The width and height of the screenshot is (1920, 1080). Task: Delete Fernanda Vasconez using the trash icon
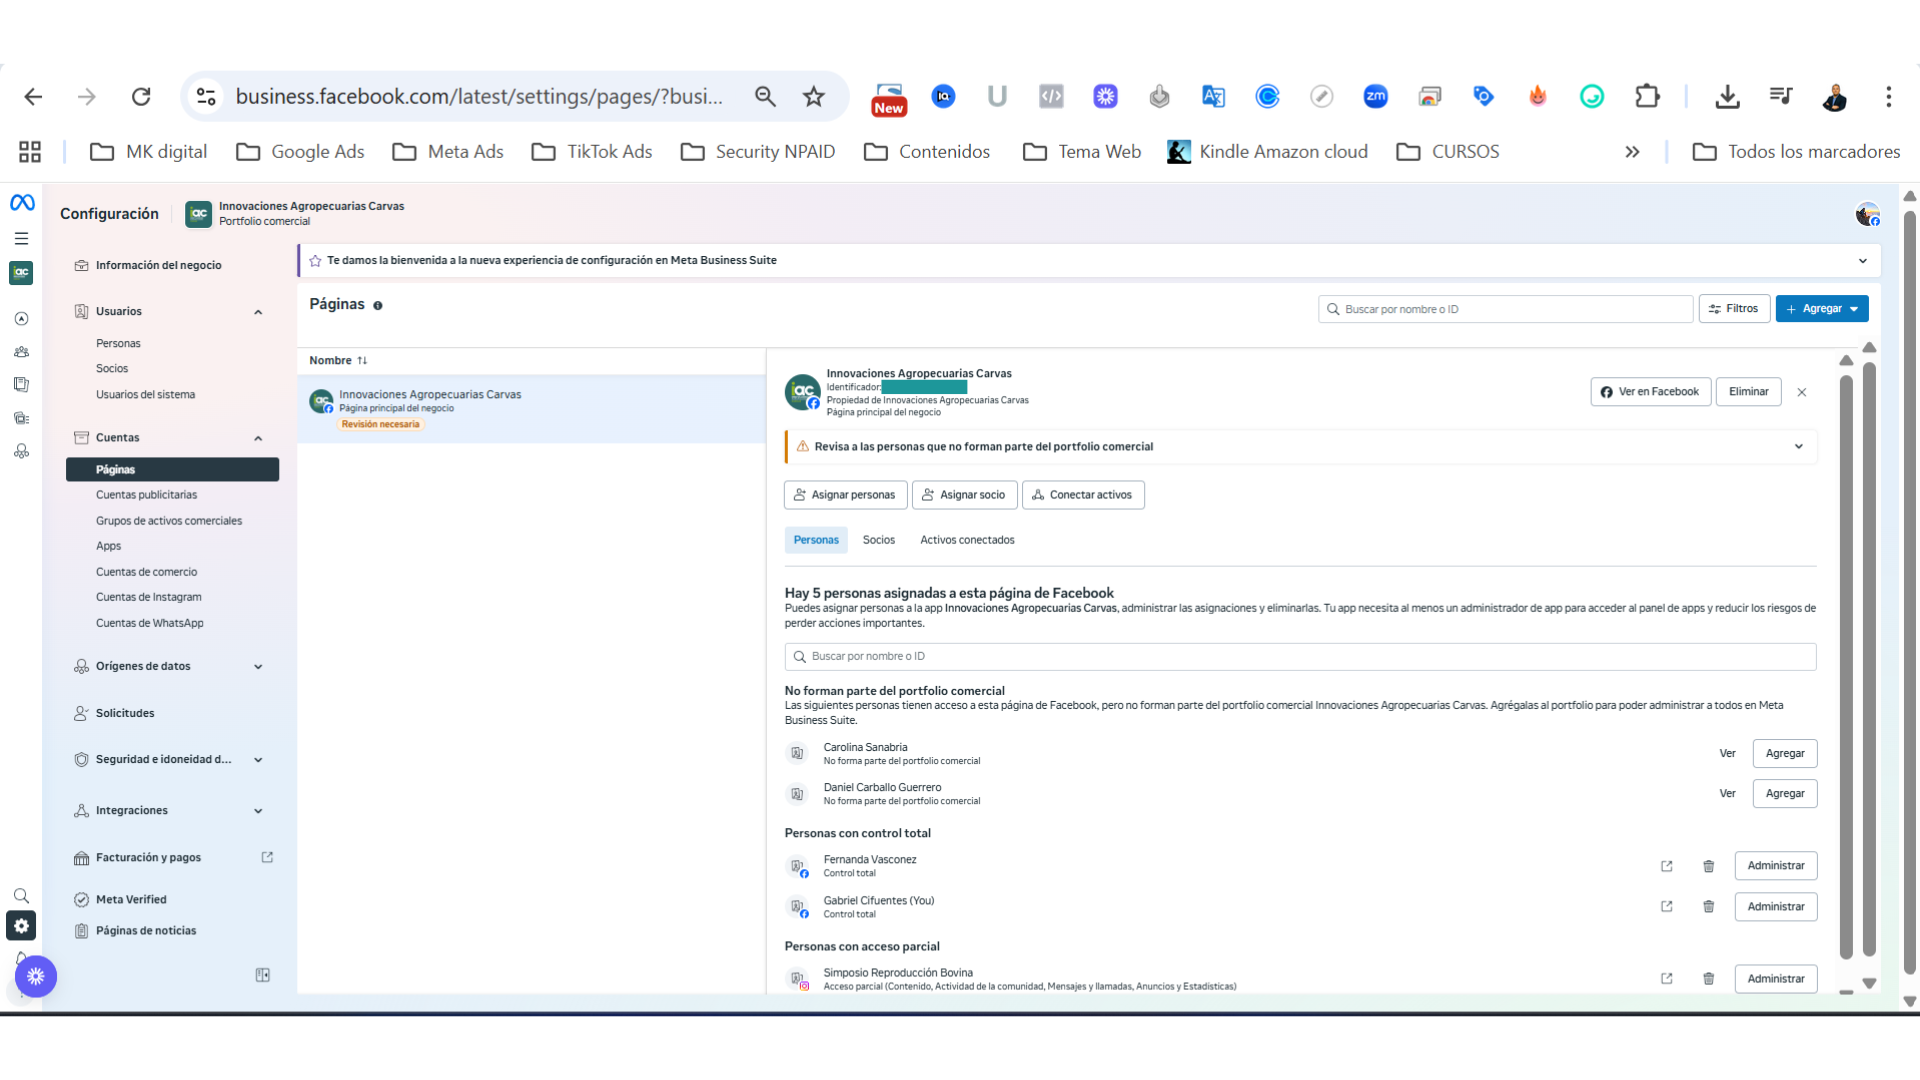coord(1708,866)
